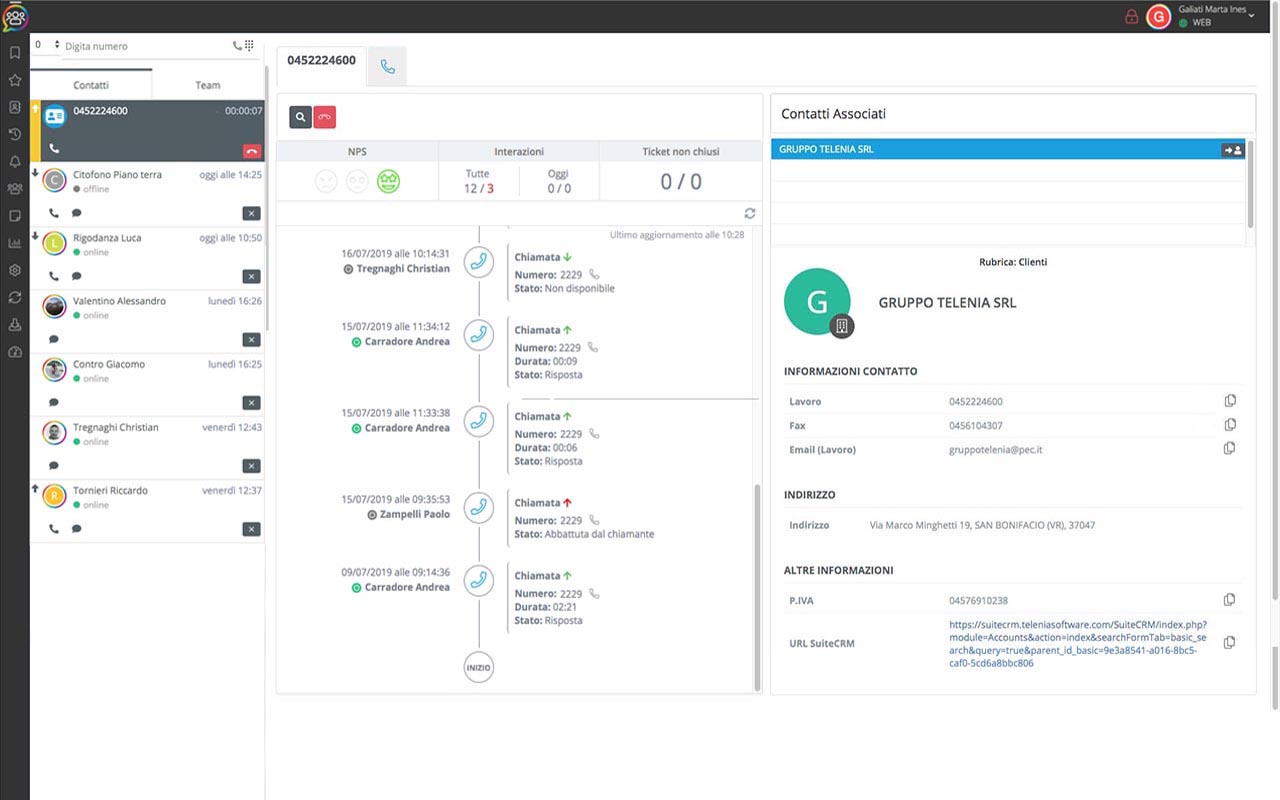Switch to the Team tab
Screen dimensions: 1280x800
pyautogui.click(x=208, y=85)
